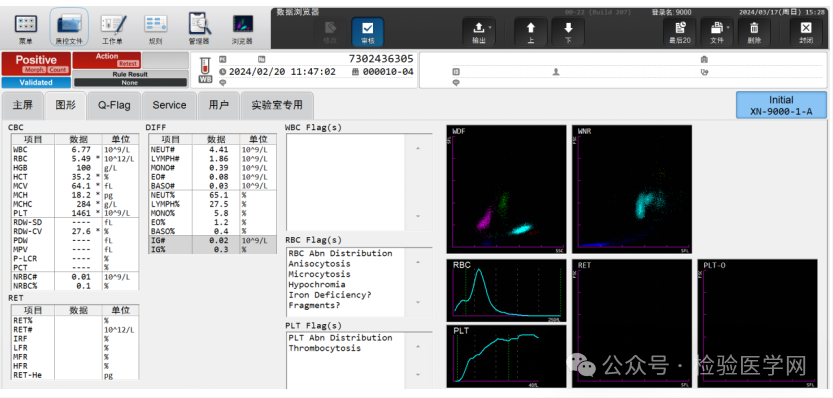The width and height of the screenshot is (833, 398).
Task: Click the PLT value 1461
Action: (x=81, y=213)
